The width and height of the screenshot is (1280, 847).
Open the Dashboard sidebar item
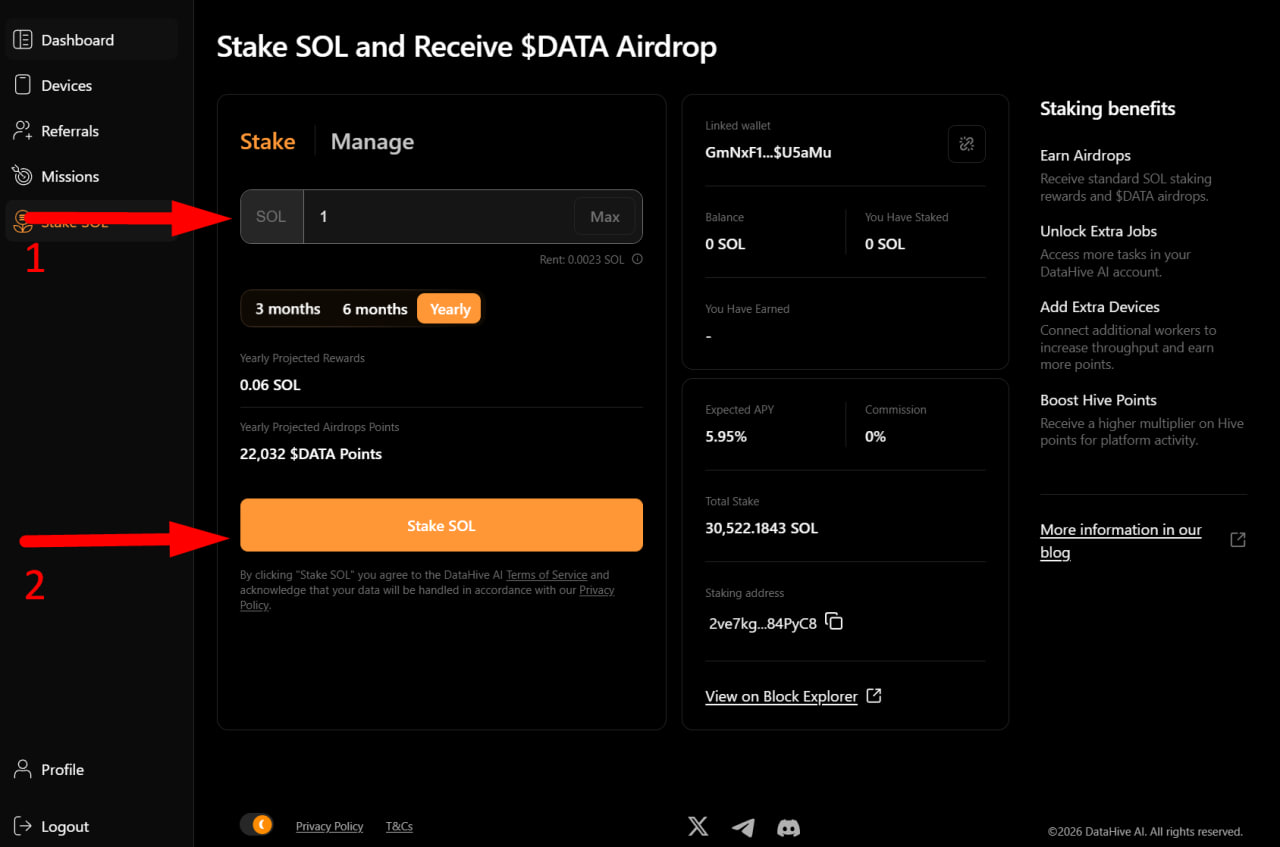(x=91, y=40)
